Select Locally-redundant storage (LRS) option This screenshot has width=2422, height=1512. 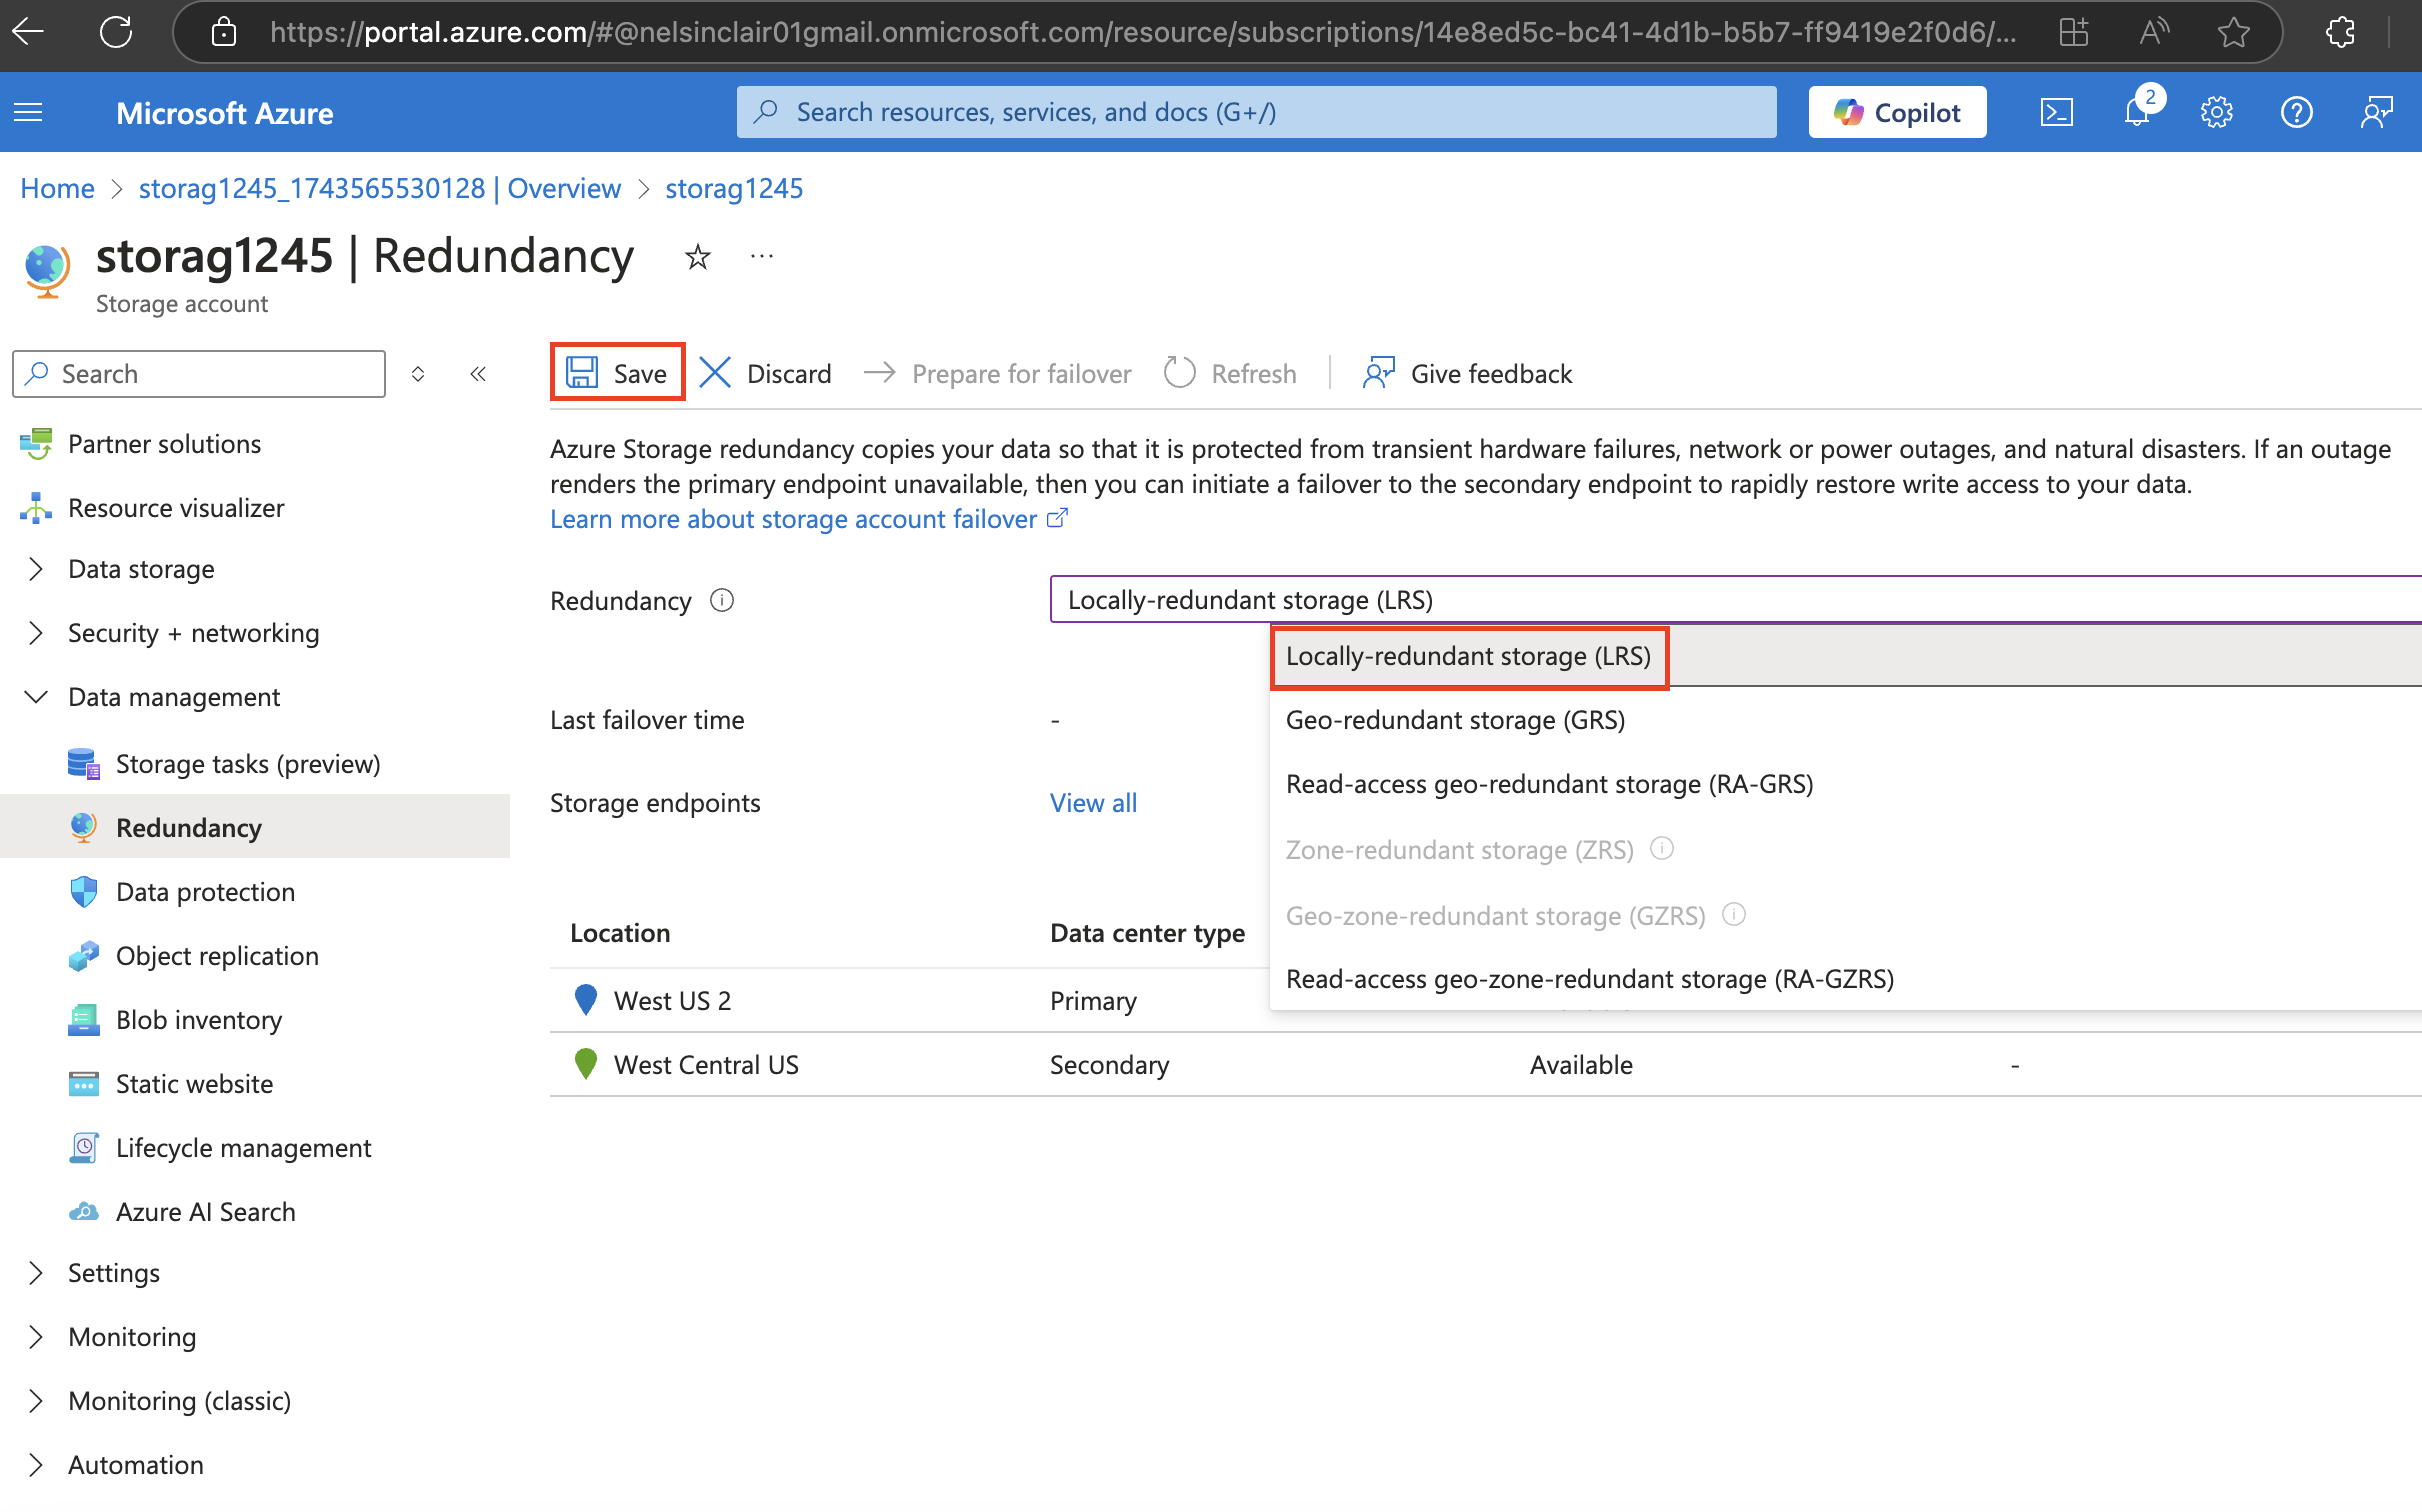pyautogui.click(x=1846, y=656)
